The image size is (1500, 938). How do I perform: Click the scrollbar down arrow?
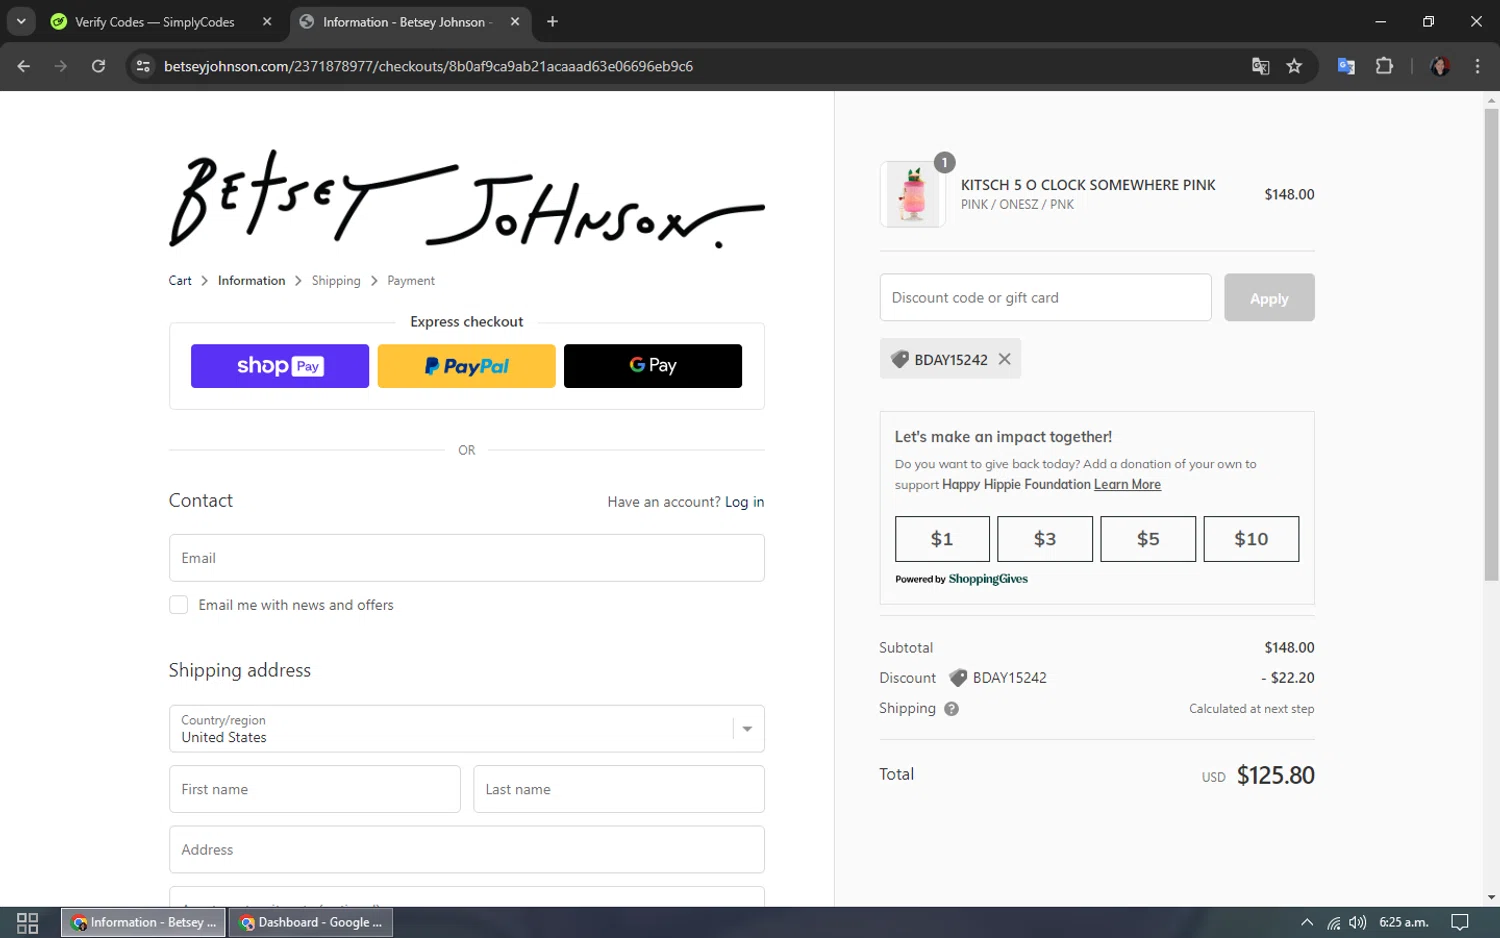1491,898
